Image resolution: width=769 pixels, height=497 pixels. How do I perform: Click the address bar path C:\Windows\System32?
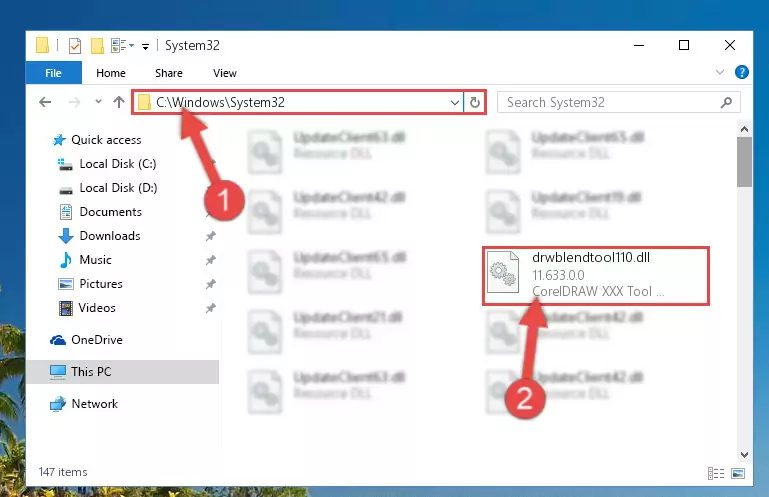[x=220, y=102]
